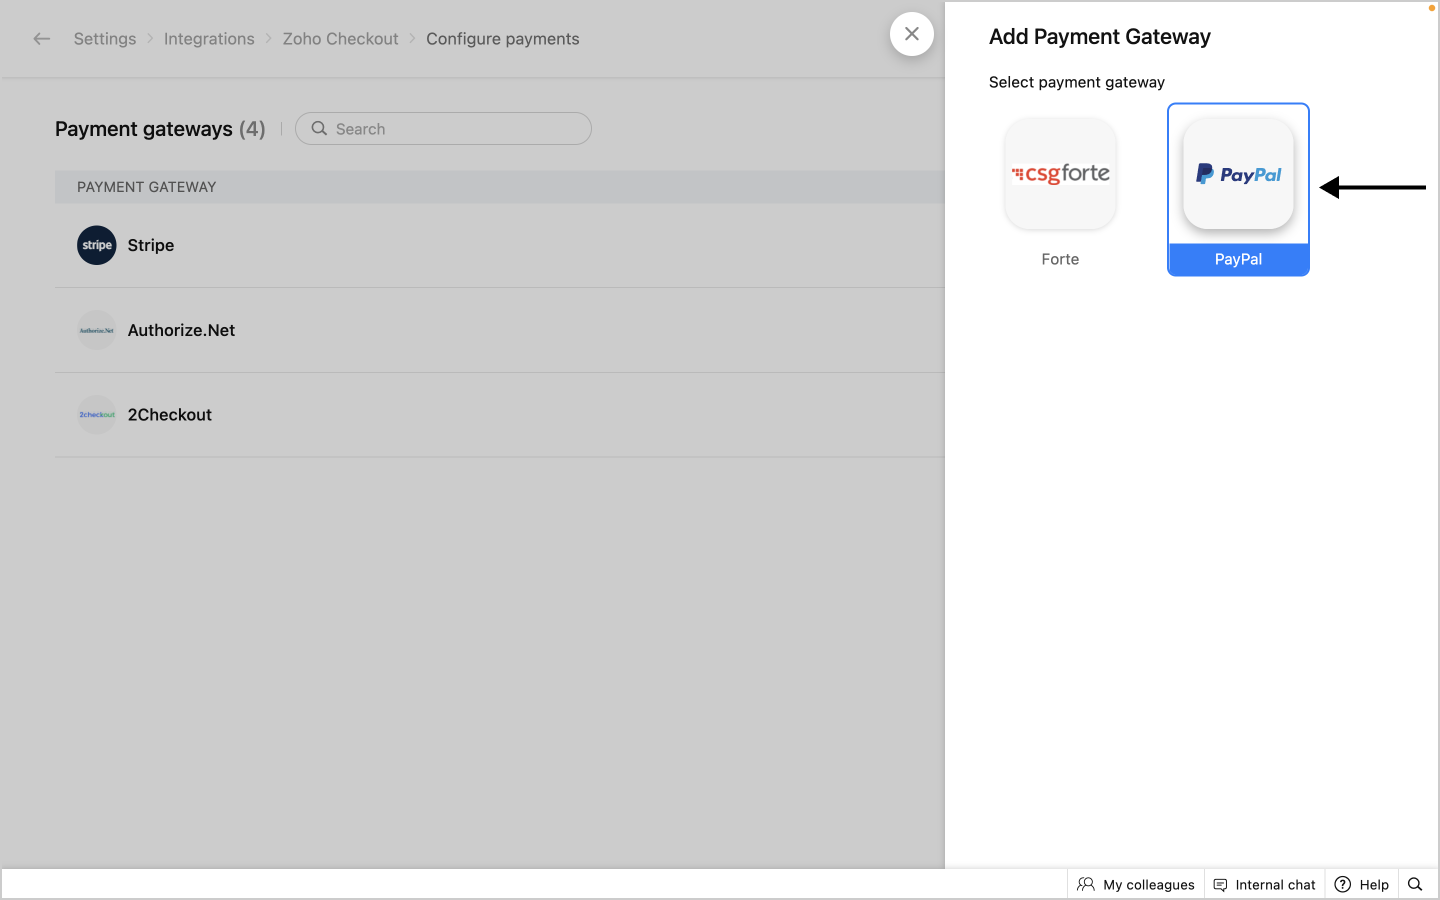
Task: Click the Configure payments breadcrumb
Action: [503, 39]
